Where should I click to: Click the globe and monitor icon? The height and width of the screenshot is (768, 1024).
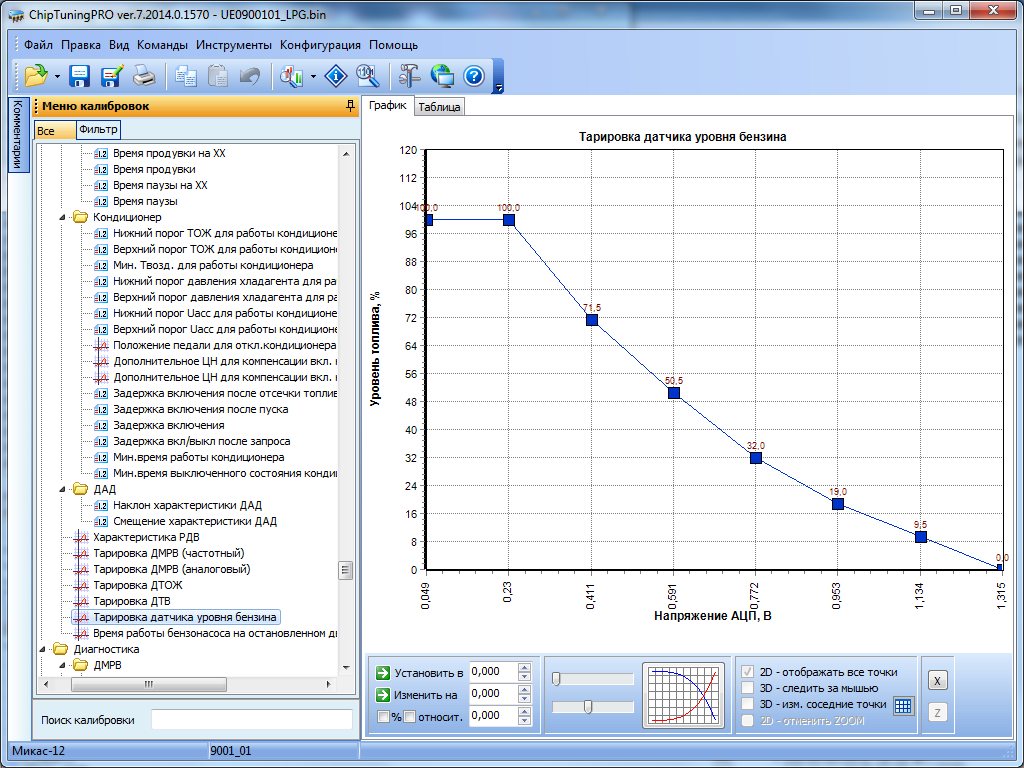442,75
